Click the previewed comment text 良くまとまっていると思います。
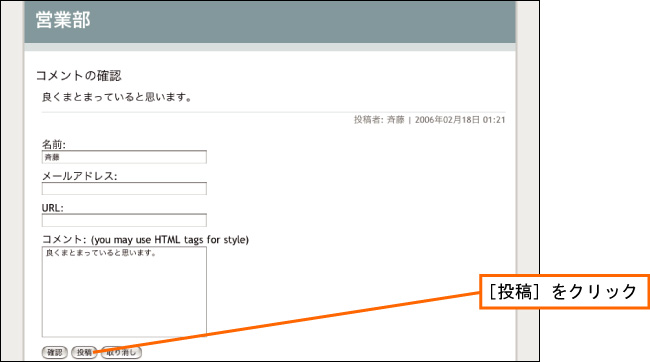 coord(116,97)
